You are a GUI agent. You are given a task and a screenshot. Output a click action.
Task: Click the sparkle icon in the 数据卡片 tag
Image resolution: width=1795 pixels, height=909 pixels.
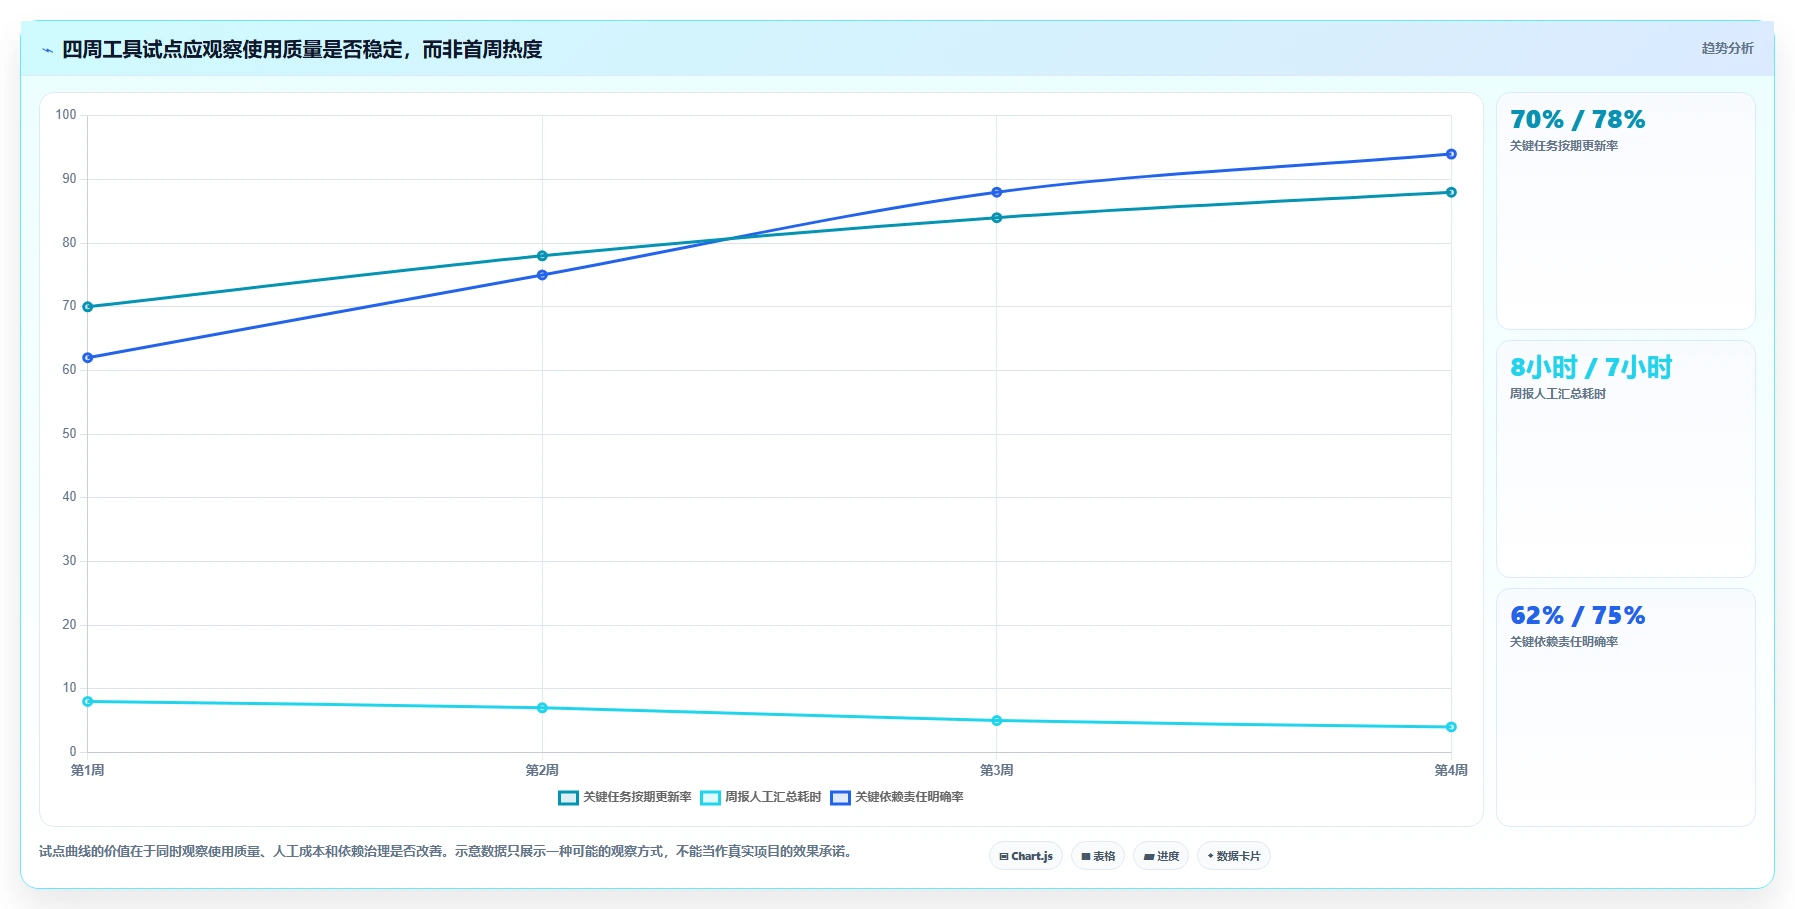pos(1210,856)
